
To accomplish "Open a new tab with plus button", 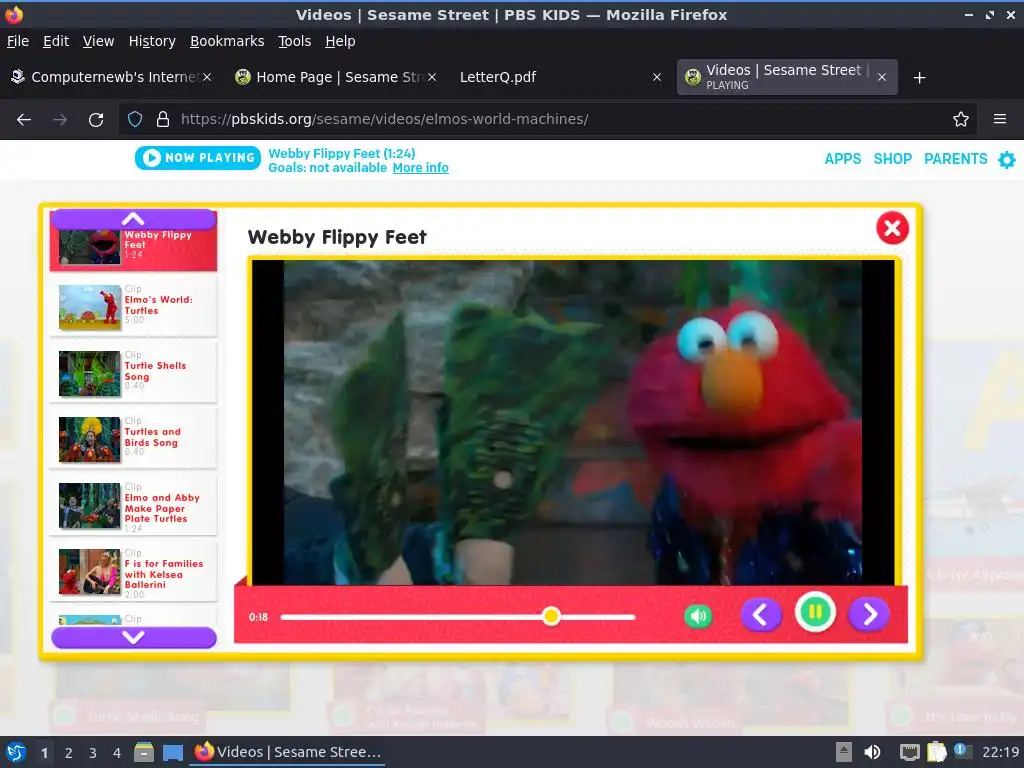I will [x=919, y=78].
